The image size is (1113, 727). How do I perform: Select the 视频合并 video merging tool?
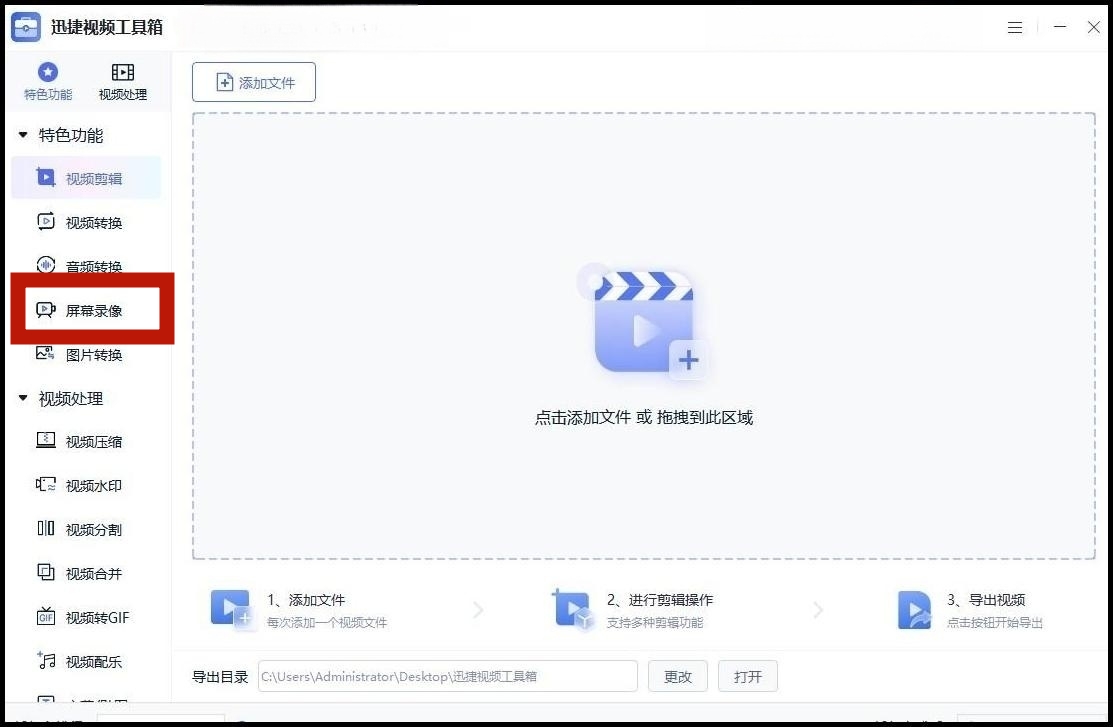(94, 573)
